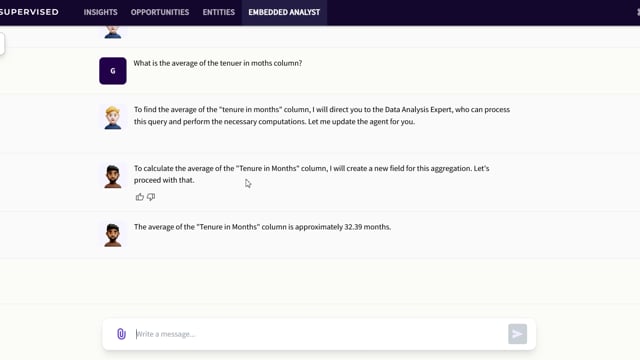Click the send message arrow button

[517, 334]
